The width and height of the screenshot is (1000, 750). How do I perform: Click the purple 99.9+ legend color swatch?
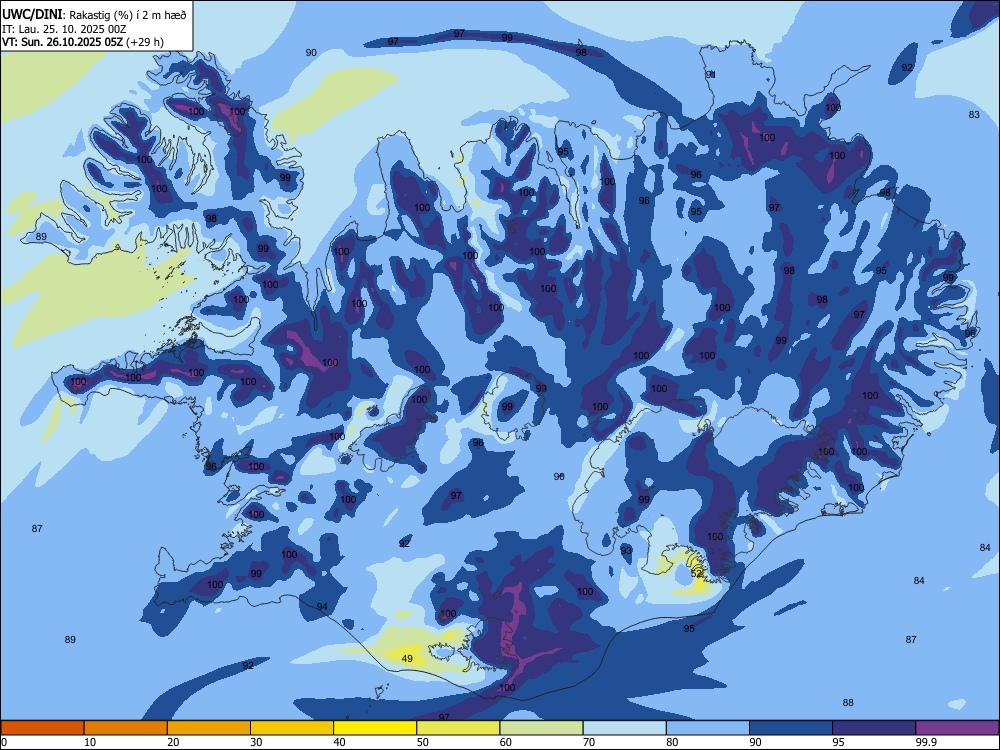point(957,728)
